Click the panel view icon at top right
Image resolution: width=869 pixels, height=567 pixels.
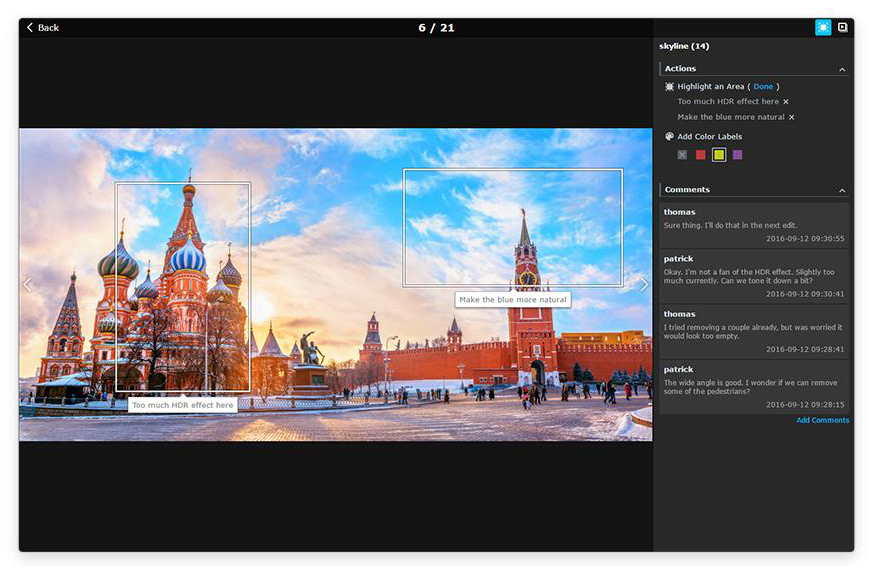(x=843, y=27)
